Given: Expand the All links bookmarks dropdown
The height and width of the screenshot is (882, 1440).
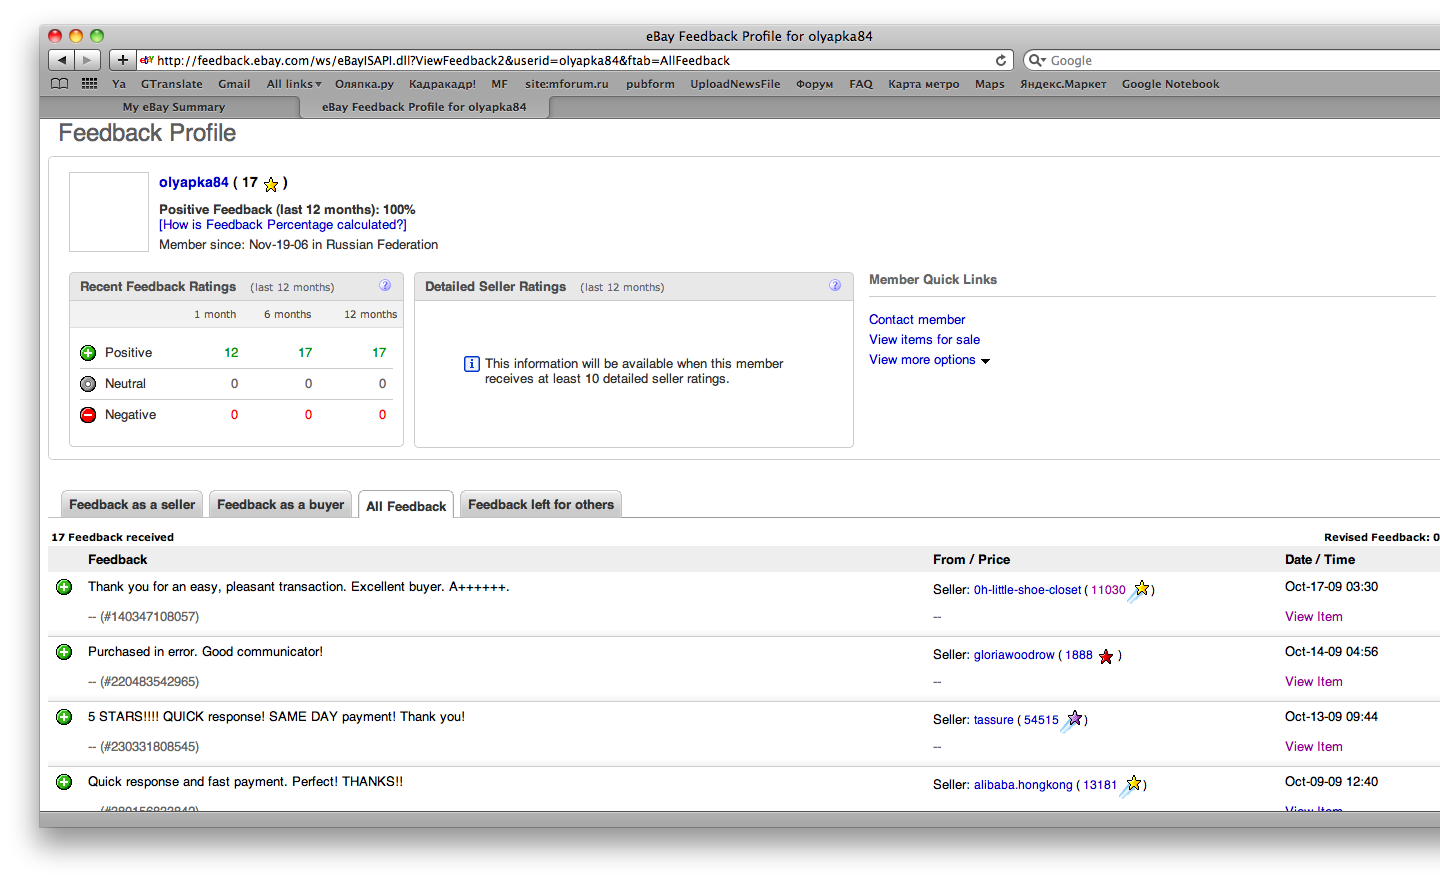Looking at the screenshot, I should (x=294, y=84).
